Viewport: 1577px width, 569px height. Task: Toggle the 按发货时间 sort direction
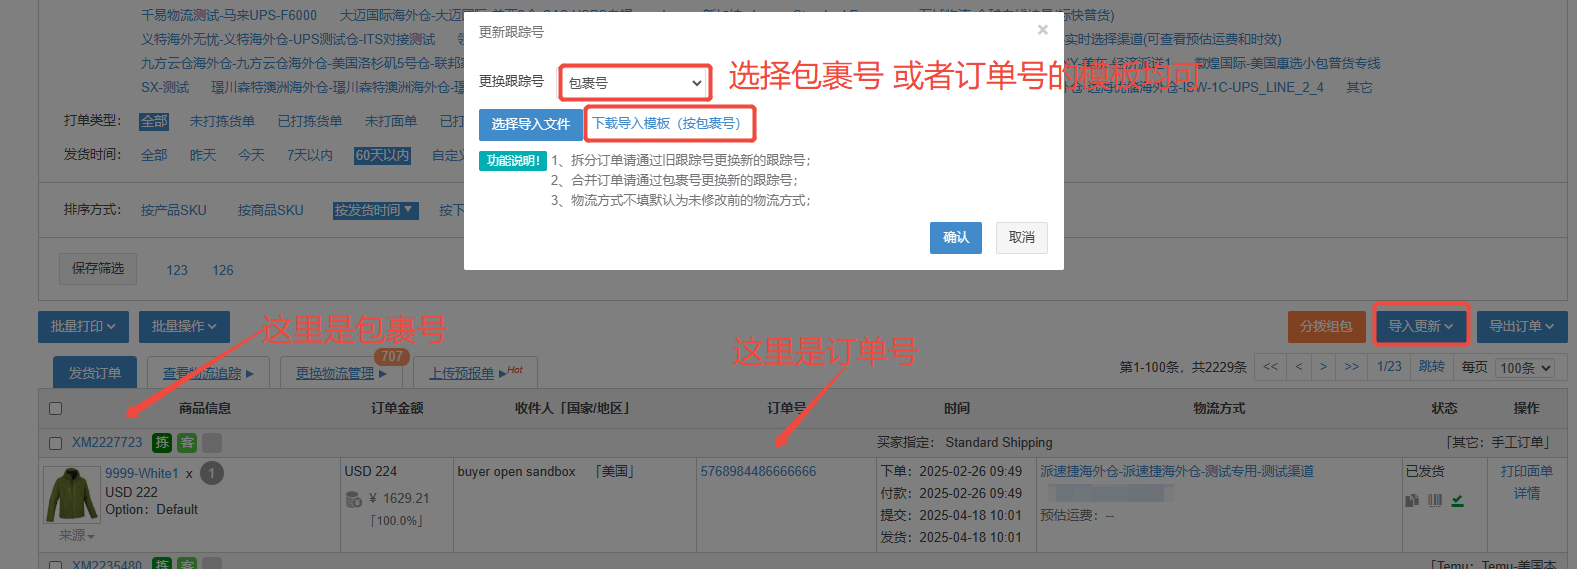point(376,210)
